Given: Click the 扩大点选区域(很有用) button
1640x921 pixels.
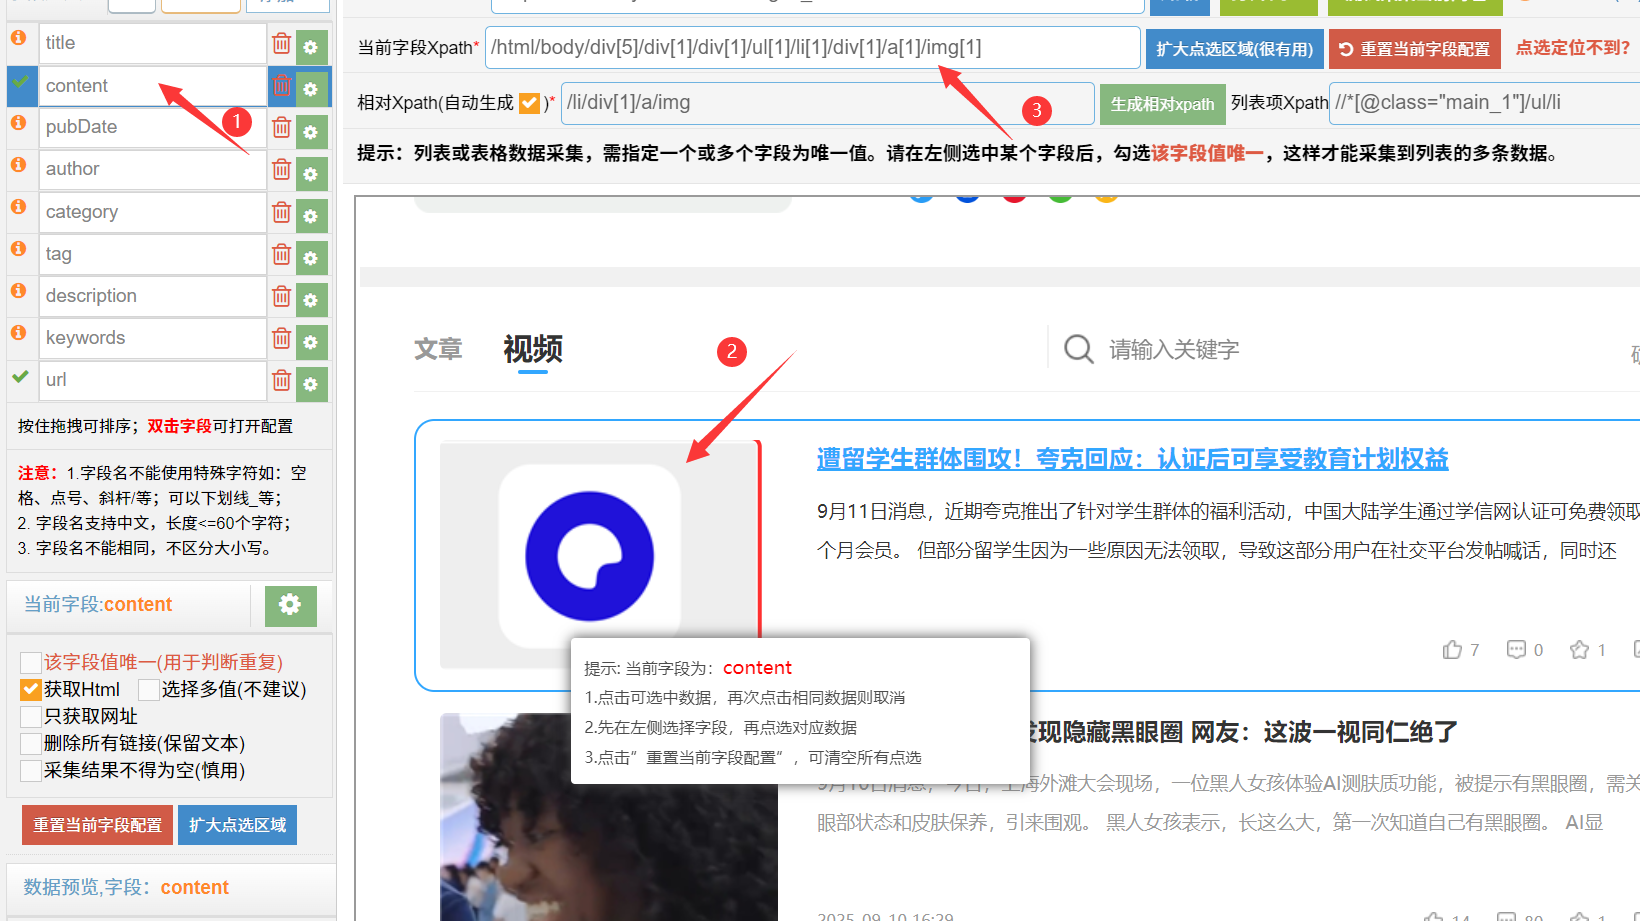Looking at the screenshot, I should 1234,49.
